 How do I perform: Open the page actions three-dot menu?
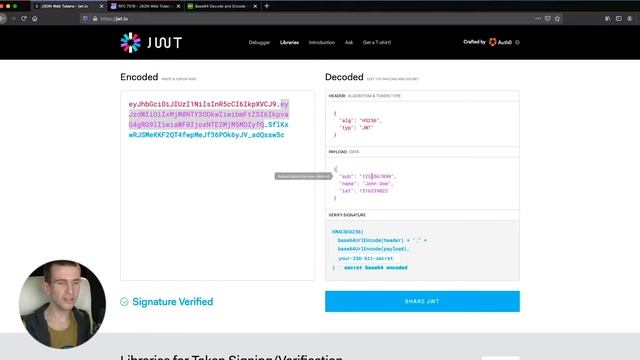538,18
